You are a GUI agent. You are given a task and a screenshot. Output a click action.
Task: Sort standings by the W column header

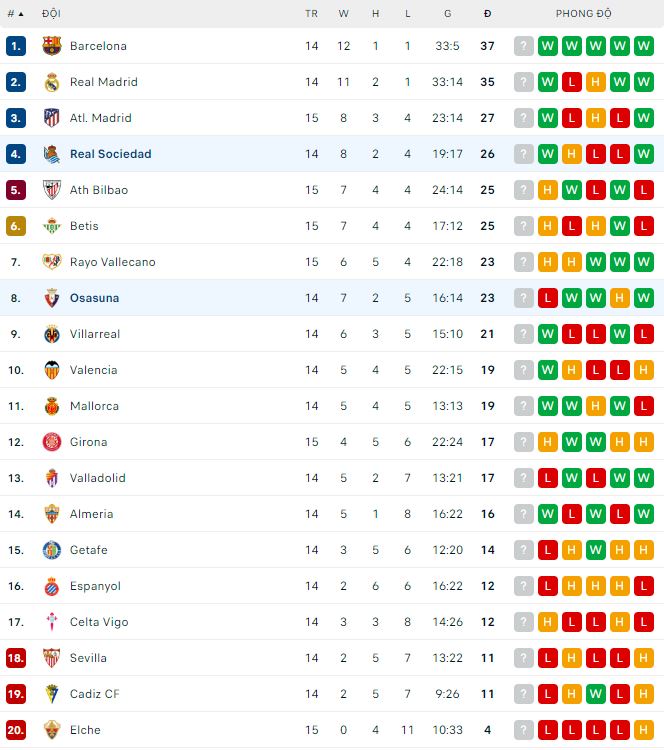click(x=343, y=14)
